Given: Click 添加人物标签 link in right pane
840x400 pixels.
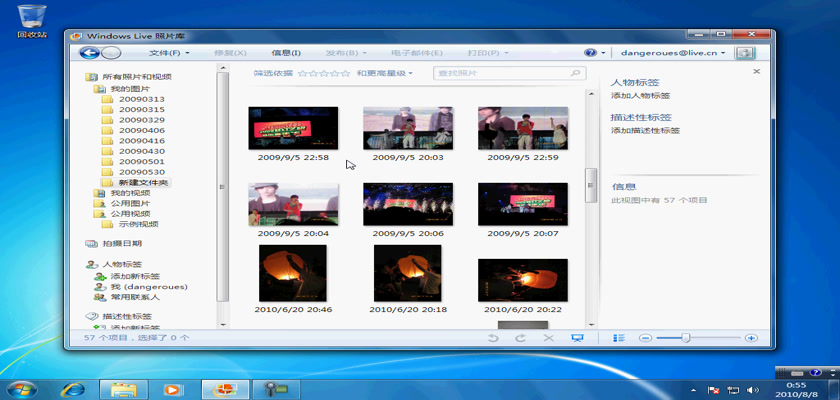Looking at the screenshot, I should click(x=640, y=96).
